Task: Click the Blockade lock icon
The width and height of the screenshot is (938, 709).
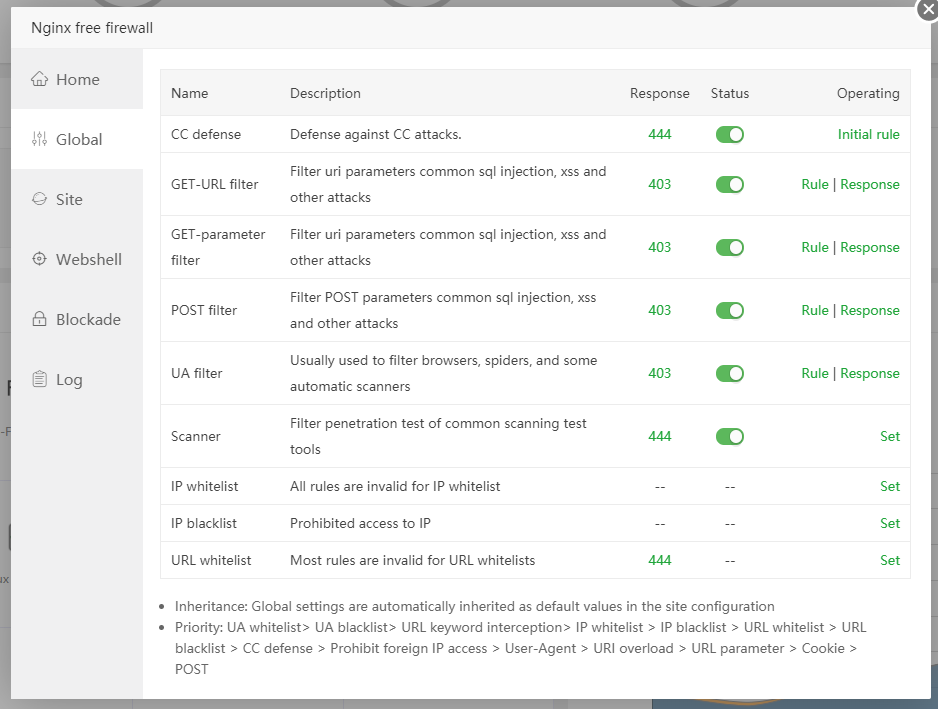Action: (40, 319)
